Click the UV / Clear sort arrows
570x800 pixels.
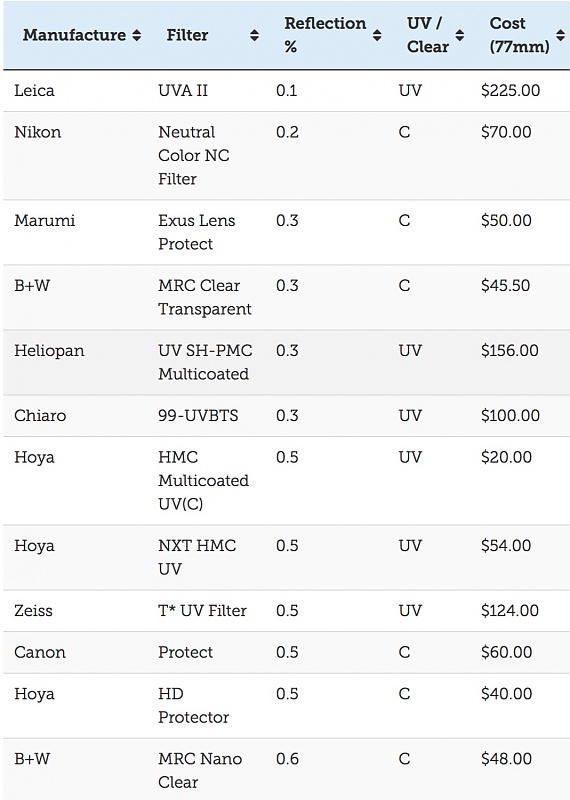click(x=460, y=35)
